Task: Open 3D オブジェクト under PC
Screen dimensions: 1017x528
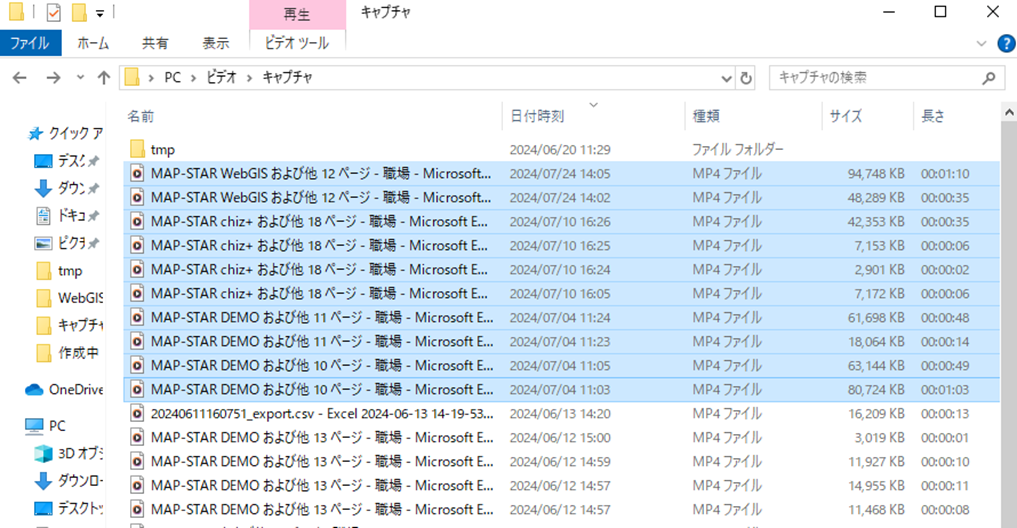Action: click(68, 453)
